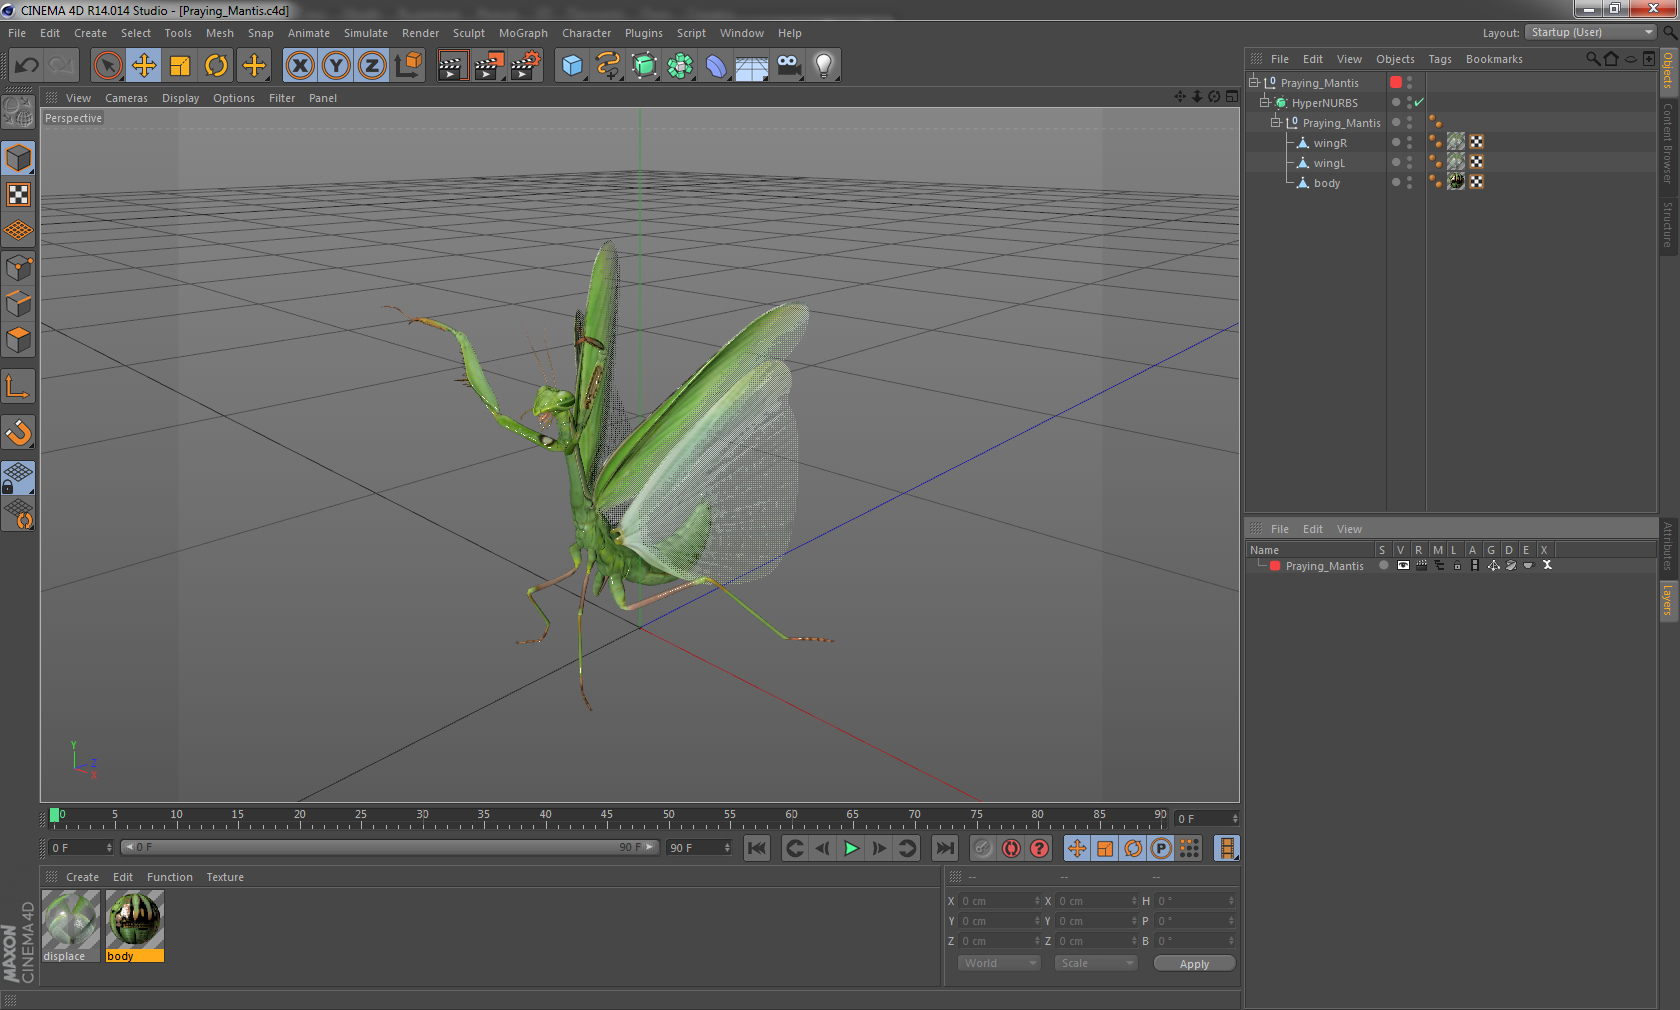Render to Picture Viewer icon
This screenshot has height=1010, width=1680.
click(x=489, y=66)
